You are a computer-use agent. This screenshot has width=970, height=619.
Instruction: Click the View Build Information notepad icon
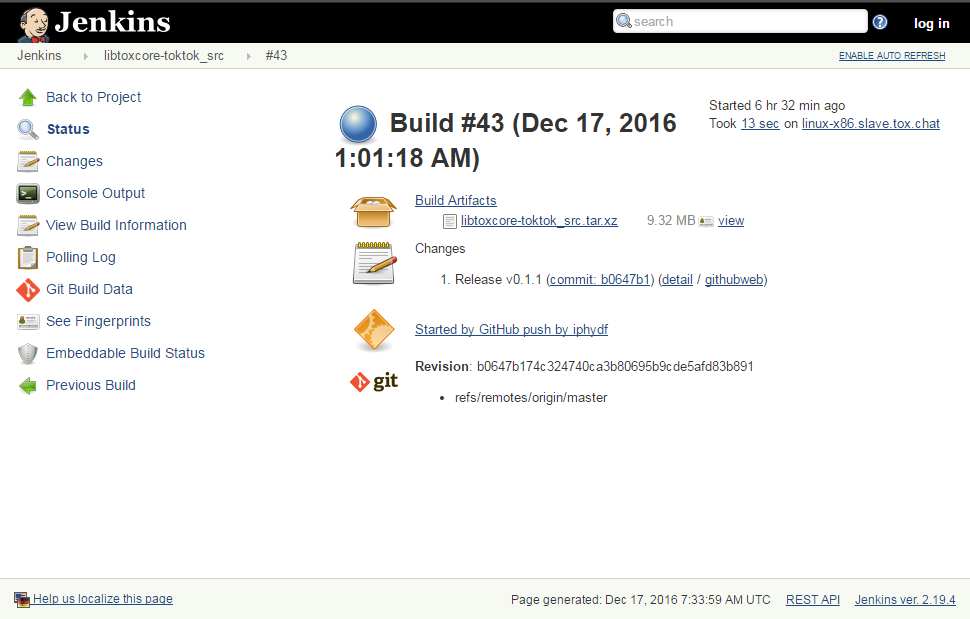click(x=28, y=226)
